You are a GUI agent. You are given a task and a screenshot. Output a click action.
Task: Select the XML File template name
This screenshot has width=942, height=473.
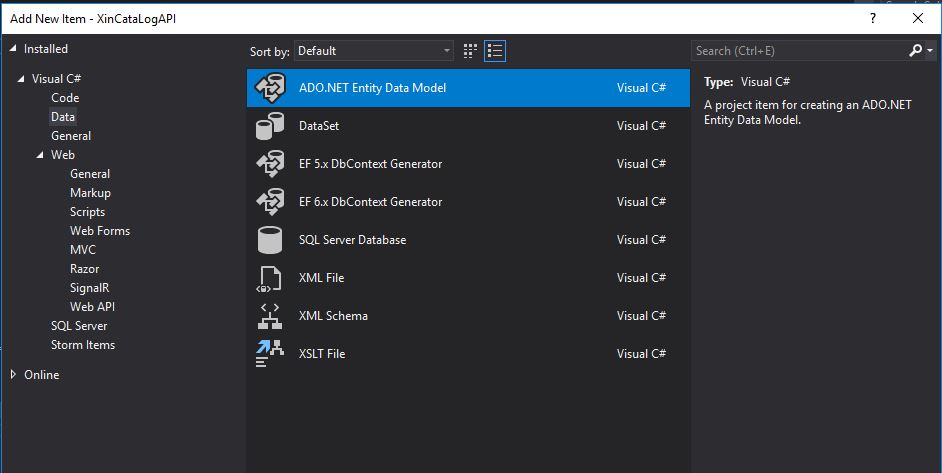[x=321, y=278]
